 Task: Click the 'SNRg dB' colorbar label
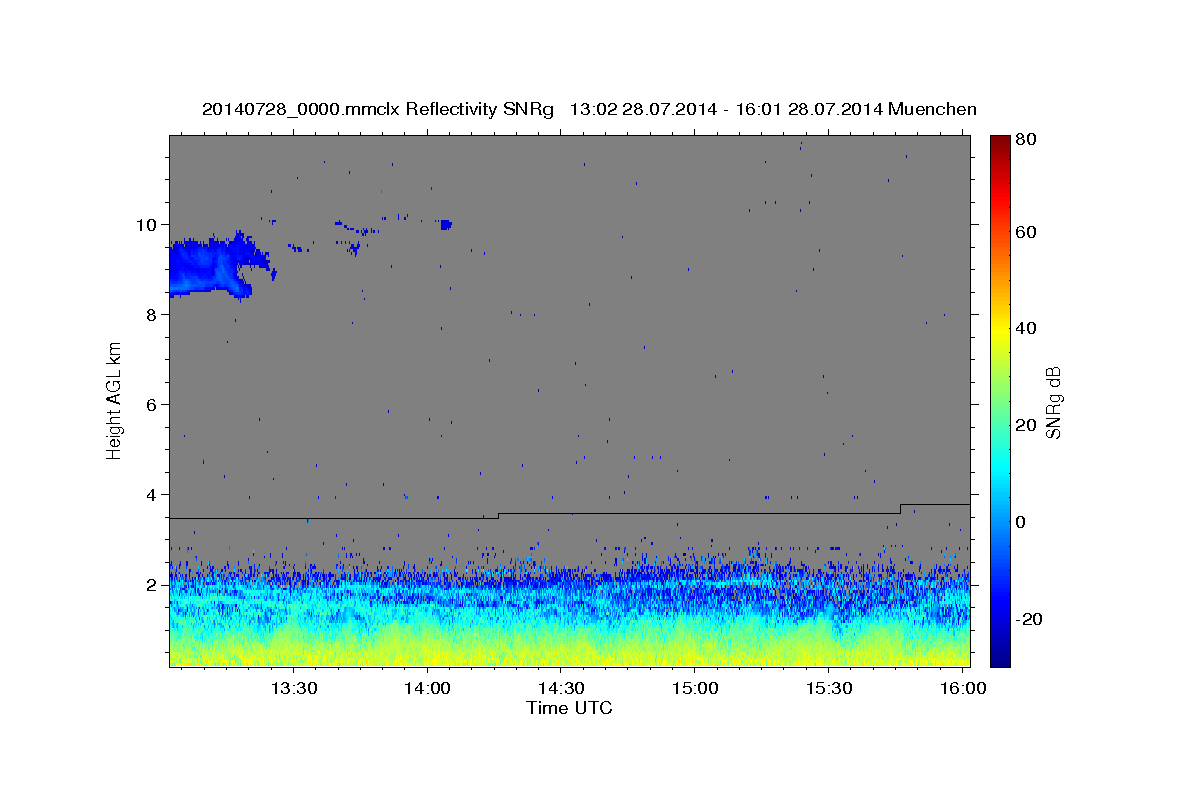click(1053, 402)
